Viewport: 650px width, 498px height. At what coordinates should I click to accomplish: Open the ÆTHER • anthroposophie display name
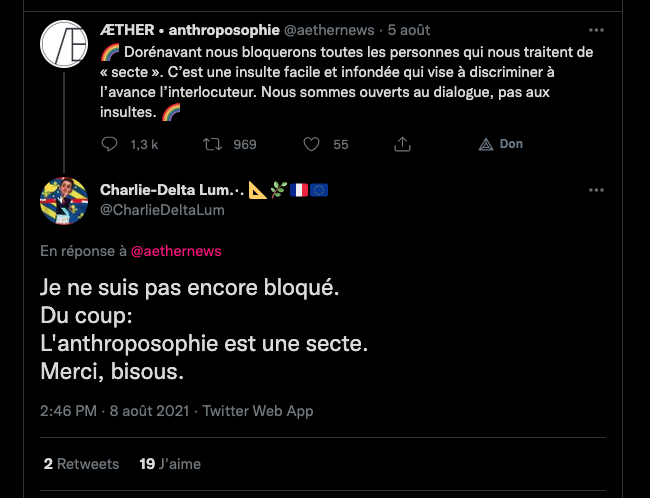190,30
